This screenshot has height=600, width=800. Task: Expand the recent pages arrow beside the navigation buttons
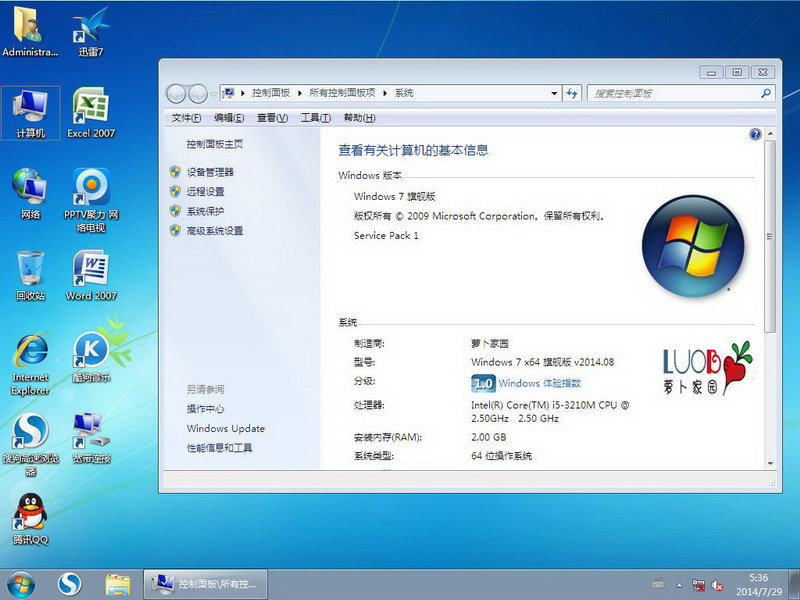coord(213,94)
